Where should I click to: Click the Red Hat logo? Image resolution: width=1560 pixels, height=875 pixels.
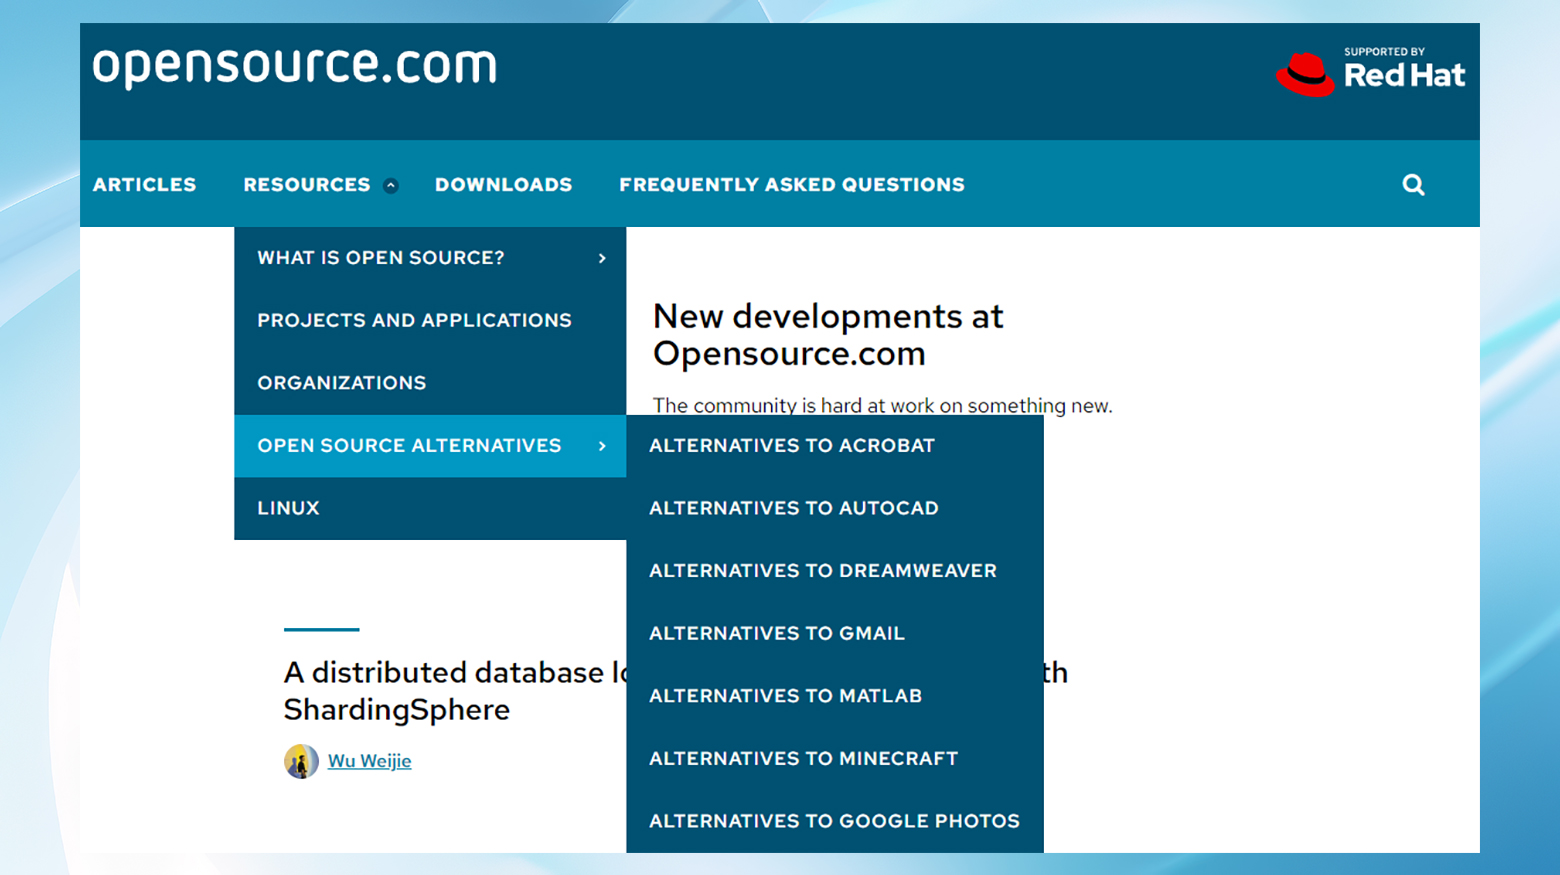1305,72
